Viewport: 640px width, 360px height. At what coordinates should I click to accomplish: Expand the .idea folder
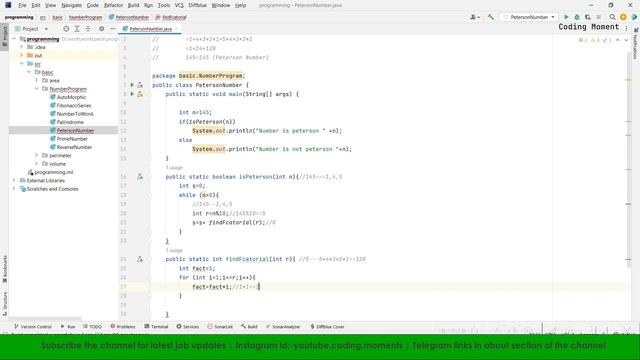point(22,47)
